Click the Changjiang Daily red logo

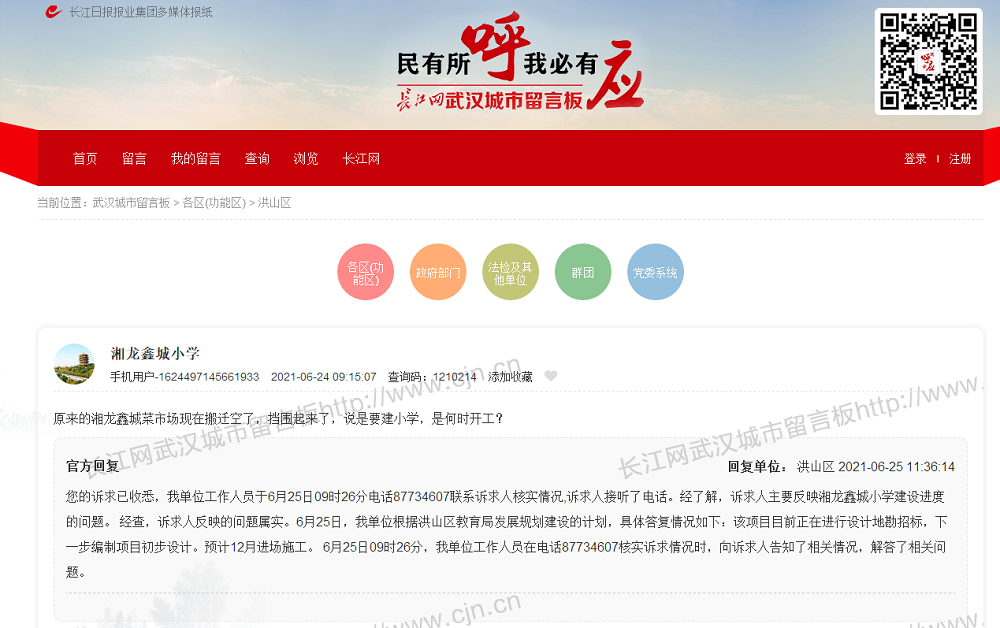pos(54,12)
